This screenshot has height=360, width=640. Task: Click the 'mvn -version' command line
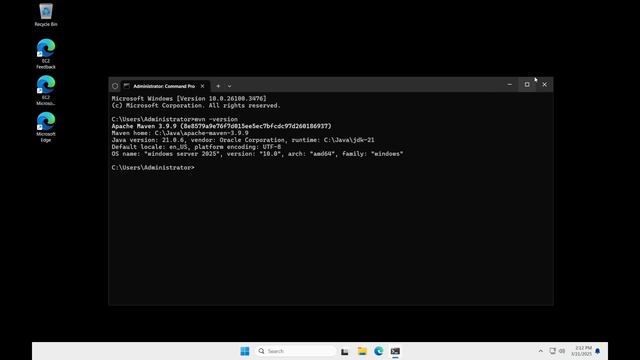pos(175,119)
